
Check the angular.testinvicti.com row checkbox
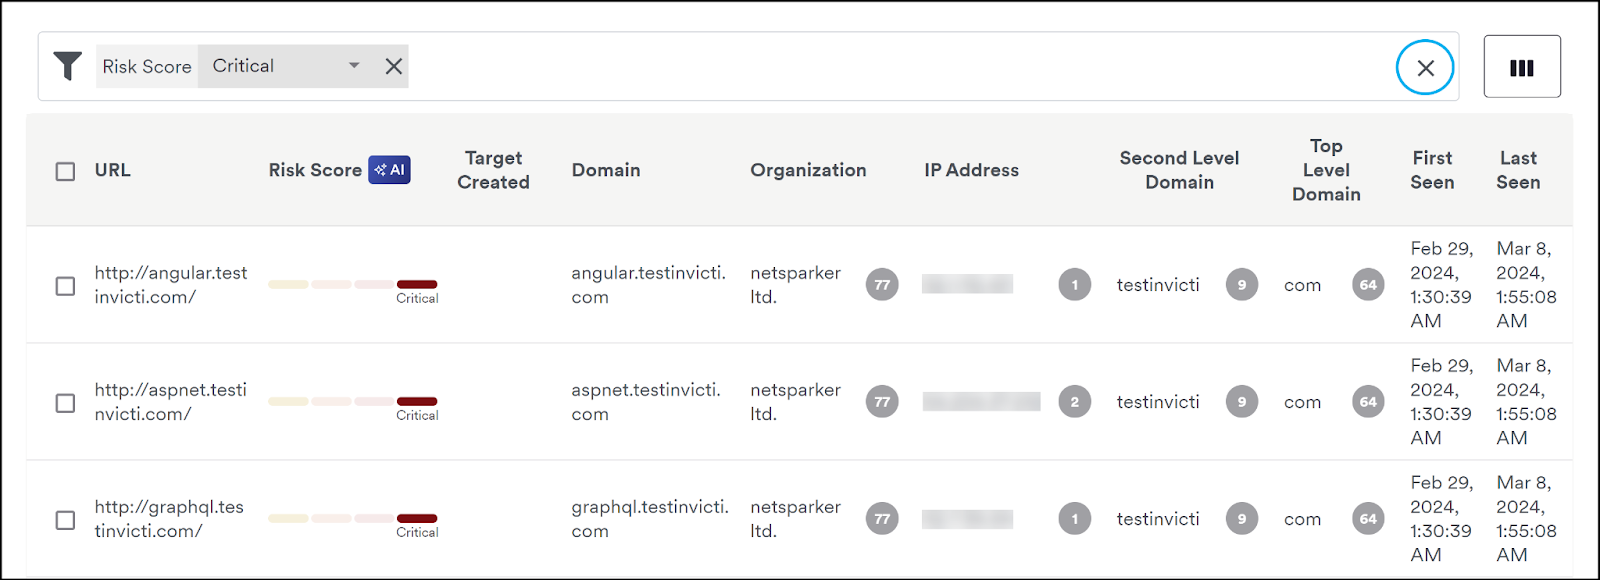pos(65,286)
